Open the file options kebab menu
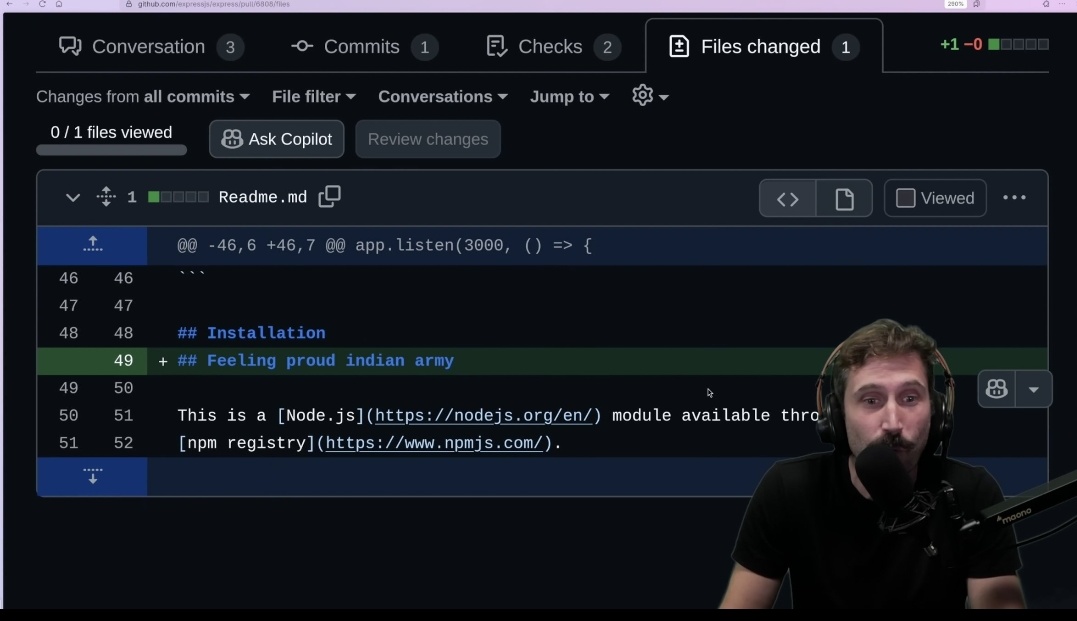The image size is (1077, 621). pyautogui.click(x=1015, y=198)
